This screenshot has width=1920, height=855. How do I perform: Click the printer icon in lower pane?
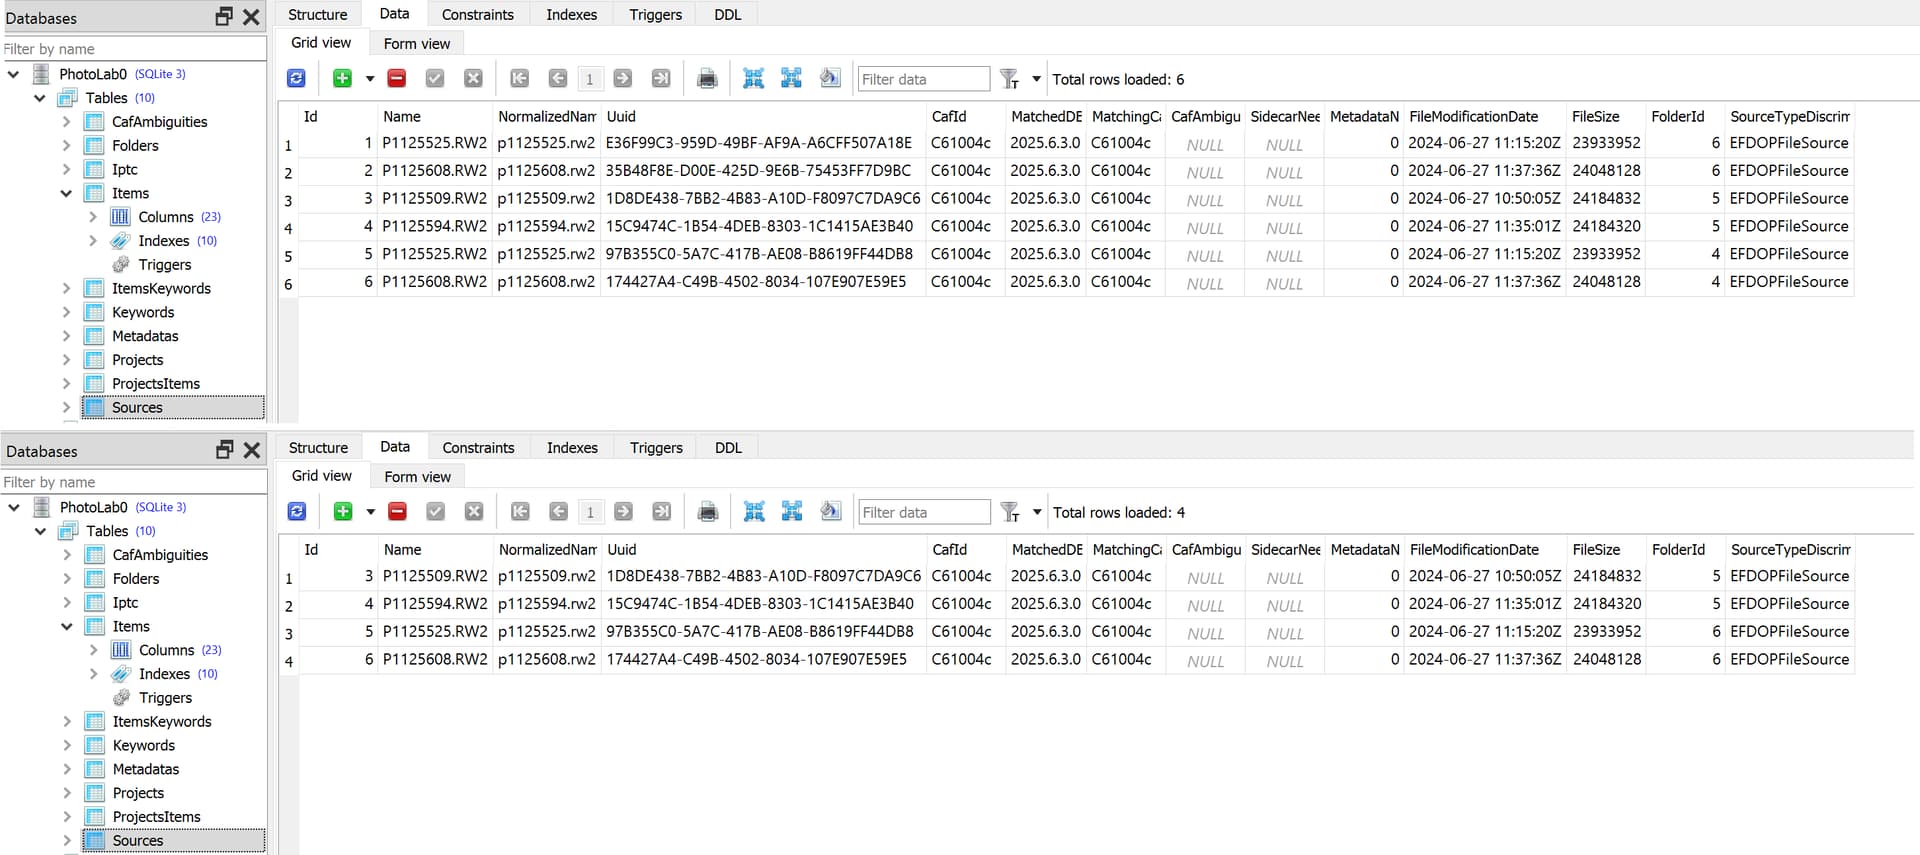point(708,512)
